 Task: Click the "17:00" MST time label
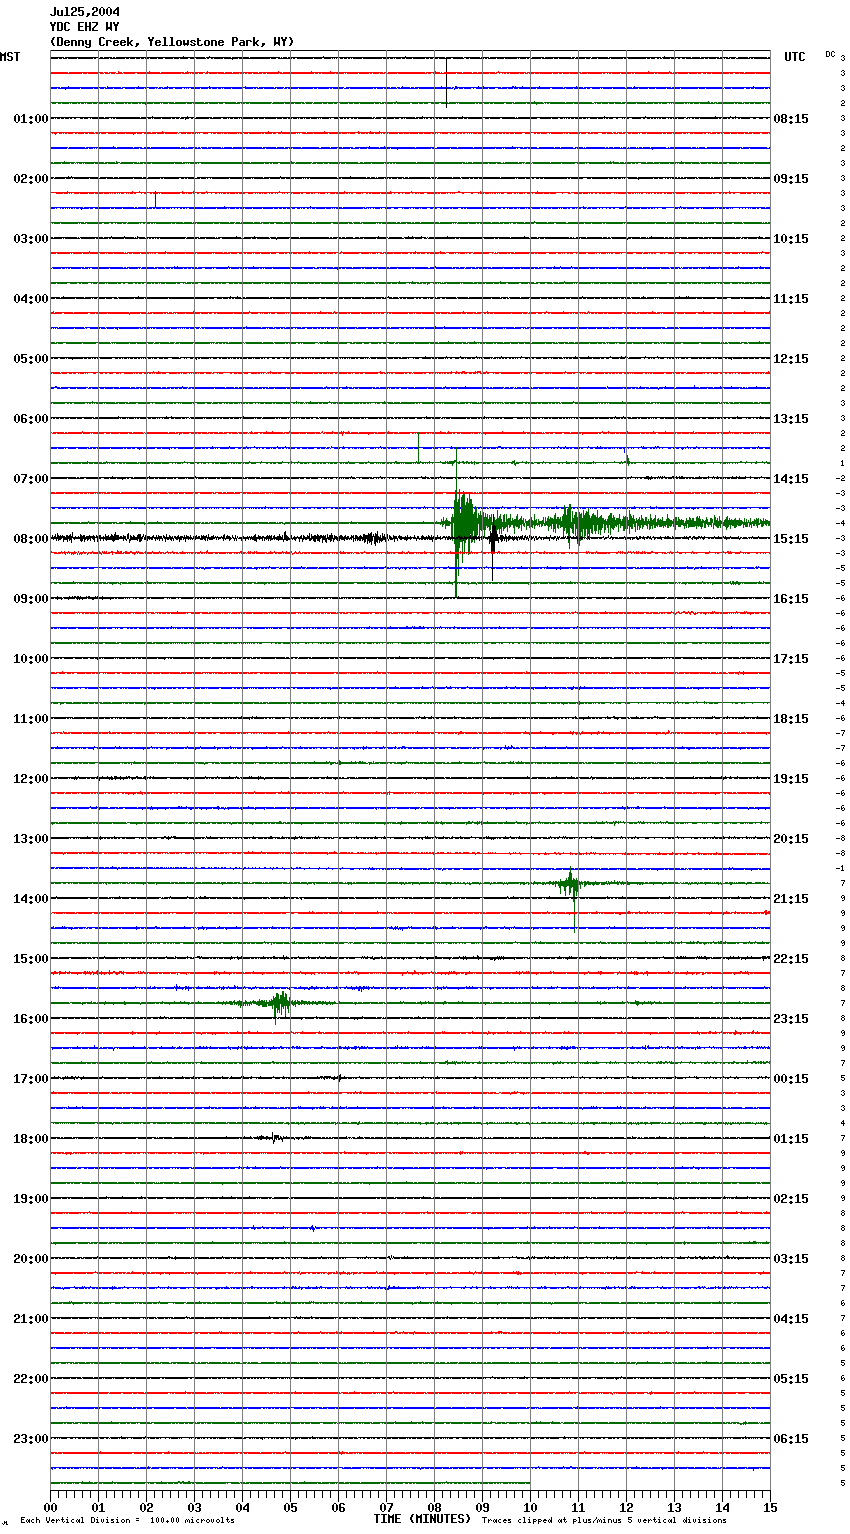point(31,1079)
